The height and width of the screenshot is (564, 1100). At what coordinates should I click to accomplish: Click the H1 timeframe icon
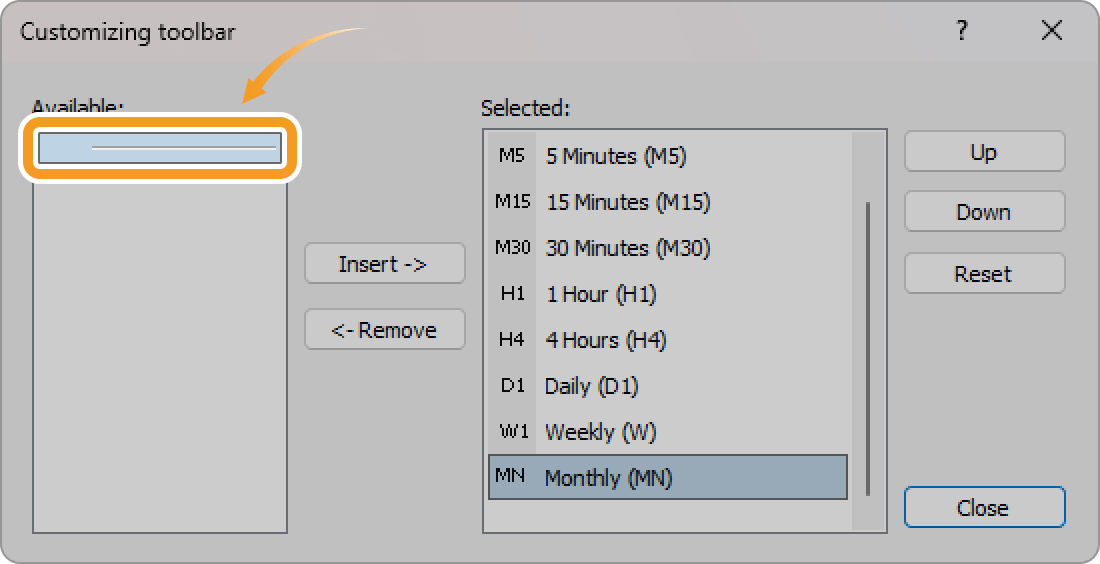(512, 294)
